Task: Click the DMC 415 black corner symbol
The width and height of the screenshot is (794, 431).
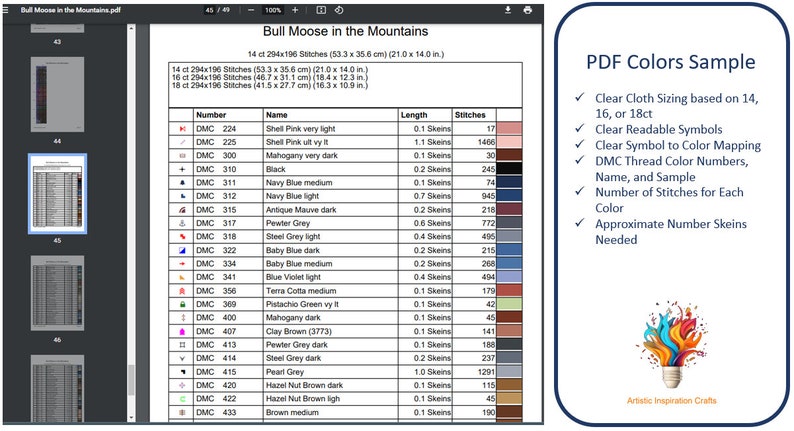Action: [x=182, y=372]
